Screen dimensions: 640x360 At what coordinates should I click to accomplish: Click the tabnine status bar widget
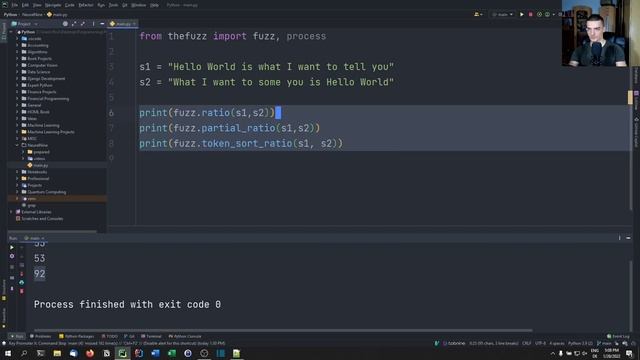[x=454, y=343]
